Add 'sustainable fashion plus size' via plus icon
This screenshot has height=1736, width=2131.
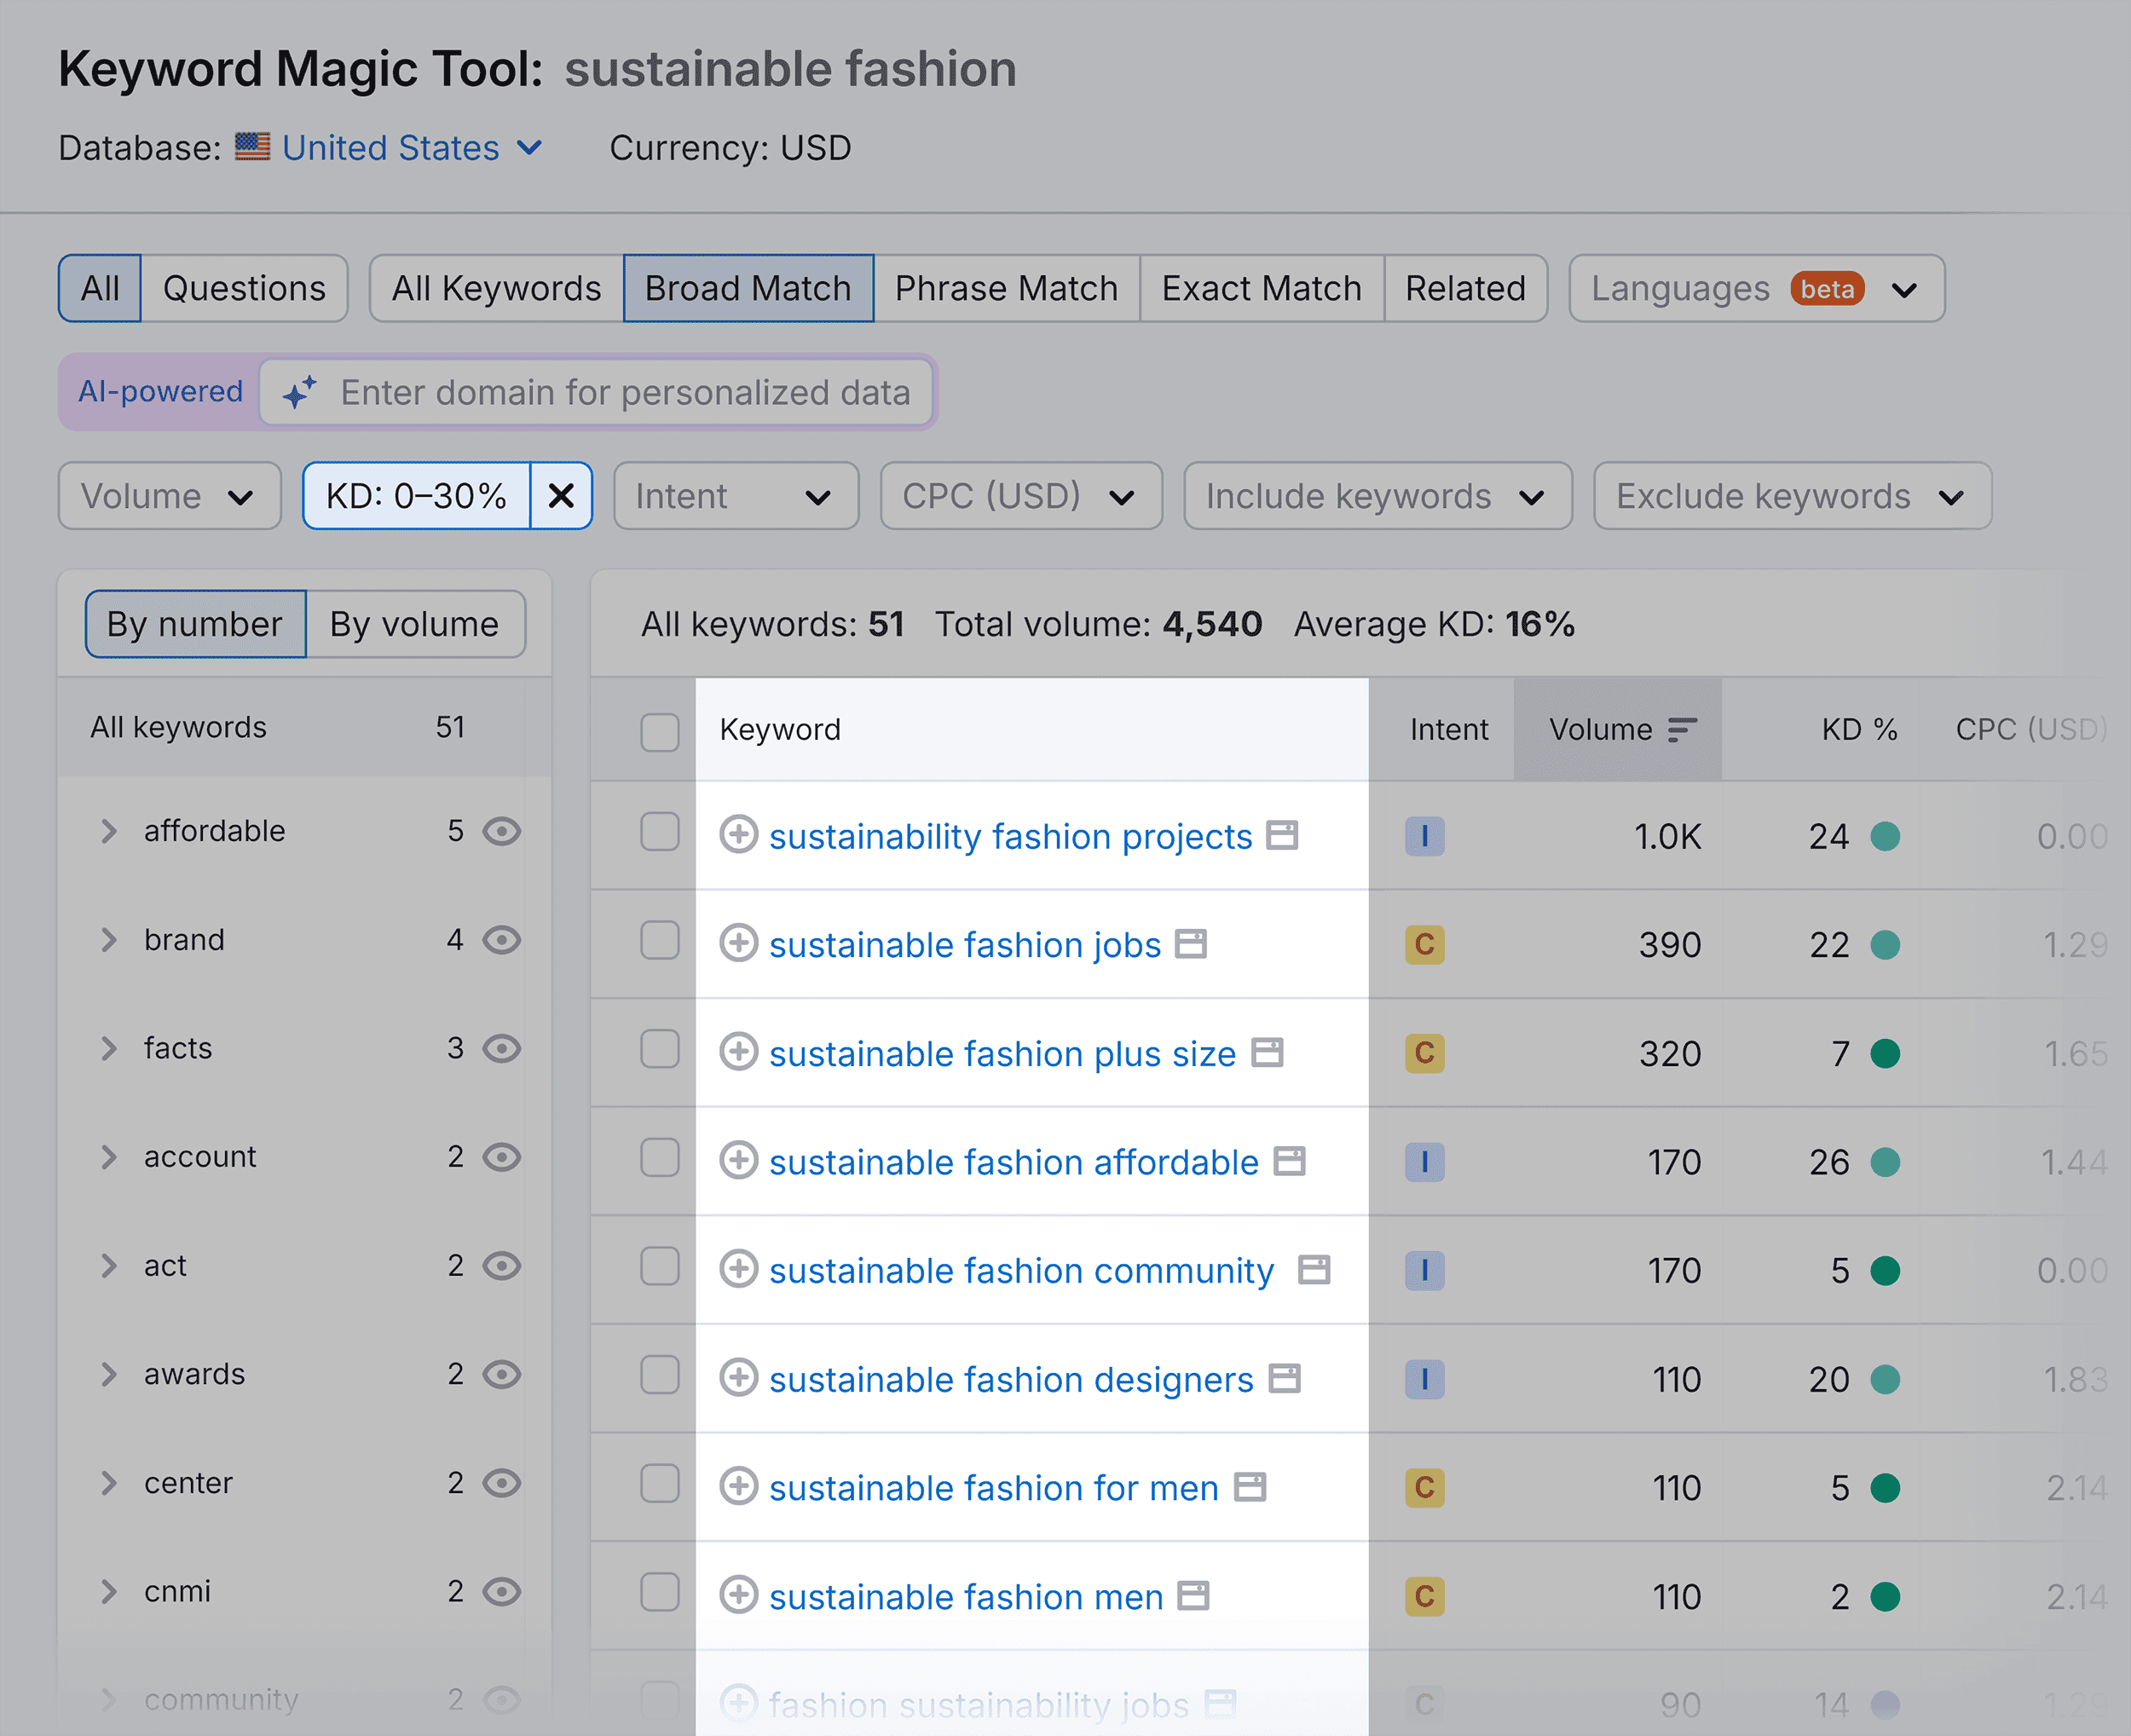pyautogui.click(x=738, y=1052)
